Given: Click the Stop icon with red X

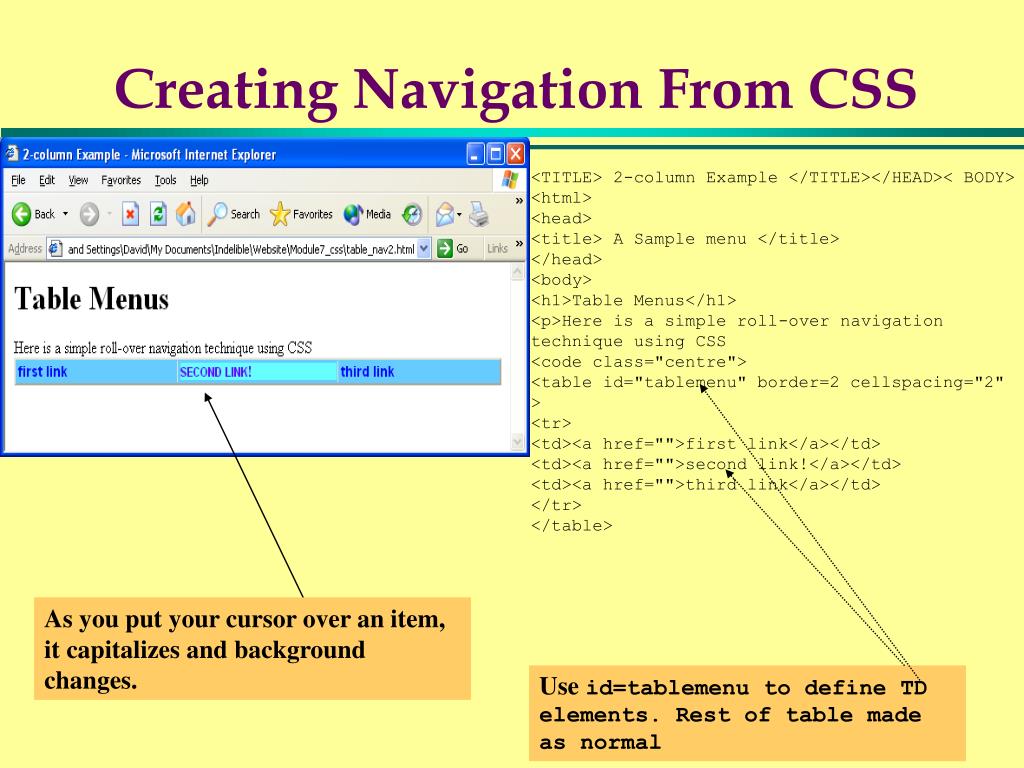Looking at the screenshot, I should [131, 214].
